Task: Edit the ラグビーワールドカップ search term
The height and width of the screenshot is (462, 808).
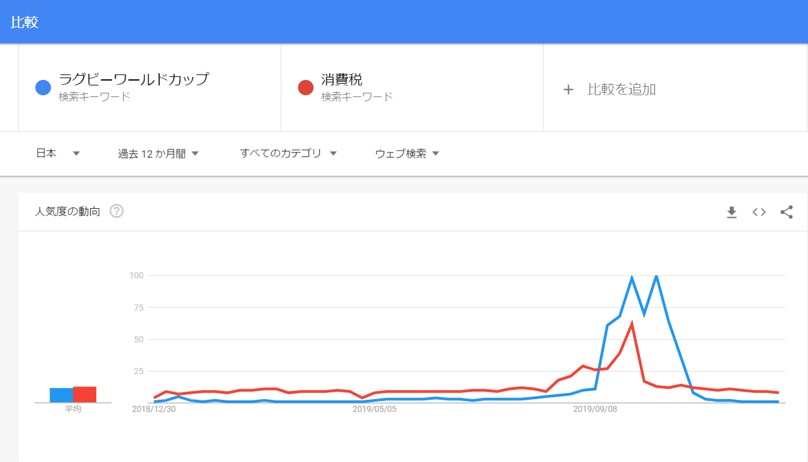Action: (x=134, y=79)
